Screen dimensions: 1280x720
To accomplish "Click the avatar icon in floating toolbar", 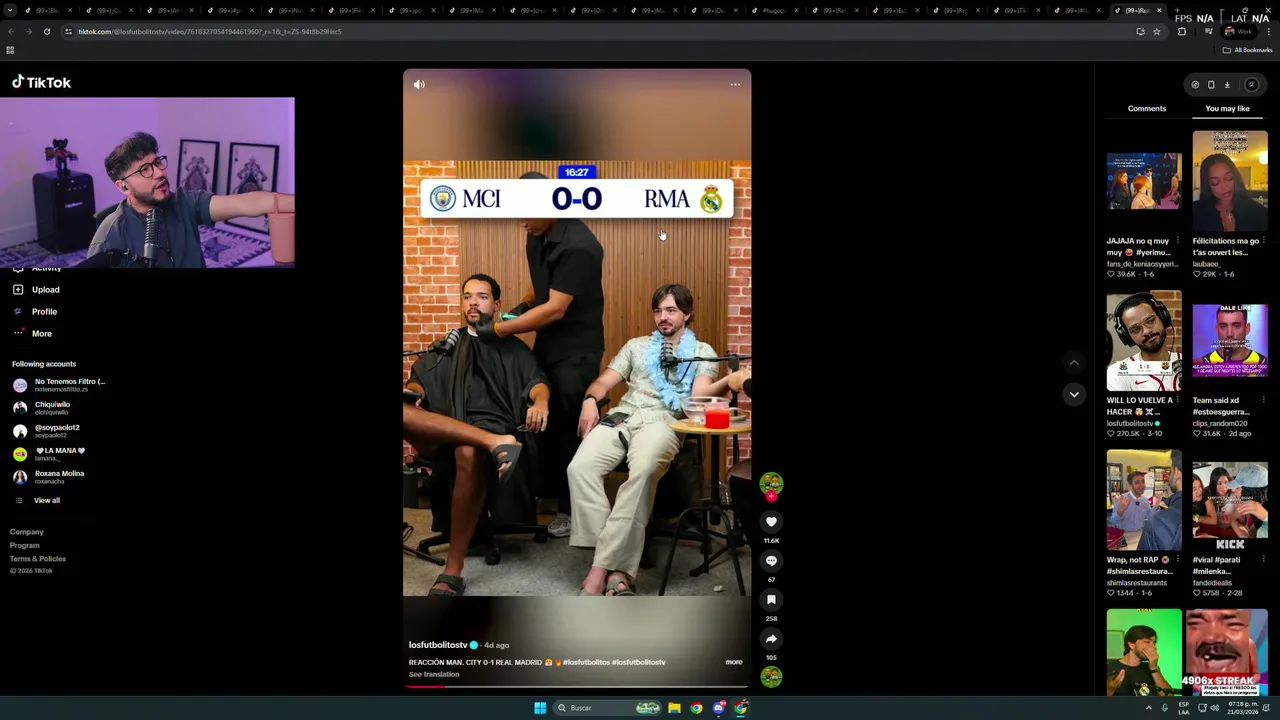I will point(1251,85).
